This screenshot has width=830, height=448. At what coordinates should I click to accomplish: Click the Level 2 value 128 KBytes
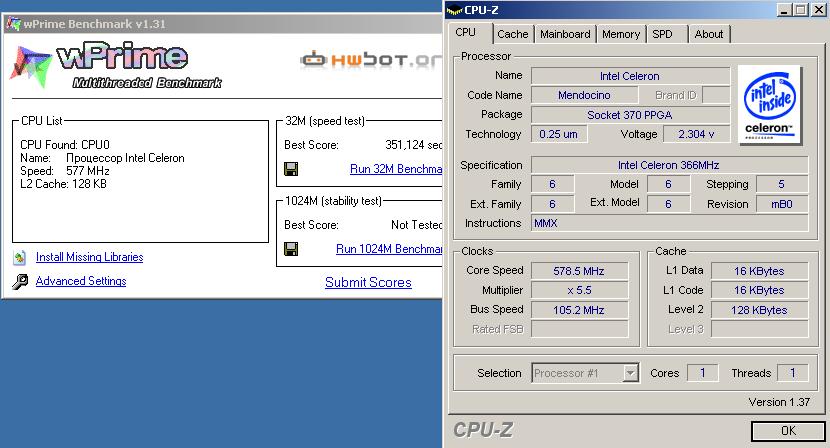(x=760, y=310)
